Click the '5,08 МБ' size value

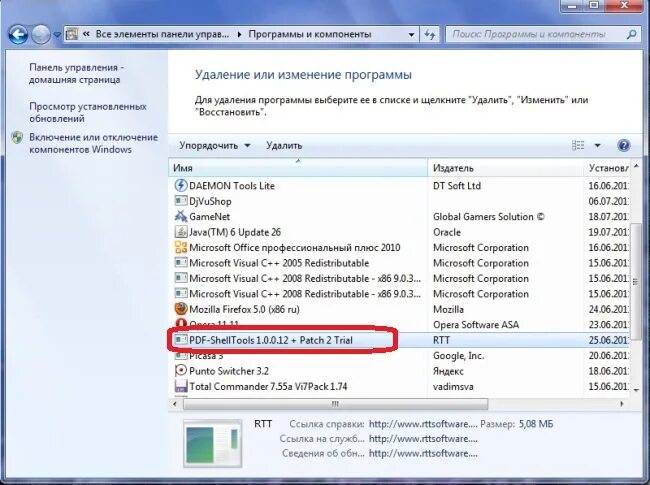click(536, 424)
